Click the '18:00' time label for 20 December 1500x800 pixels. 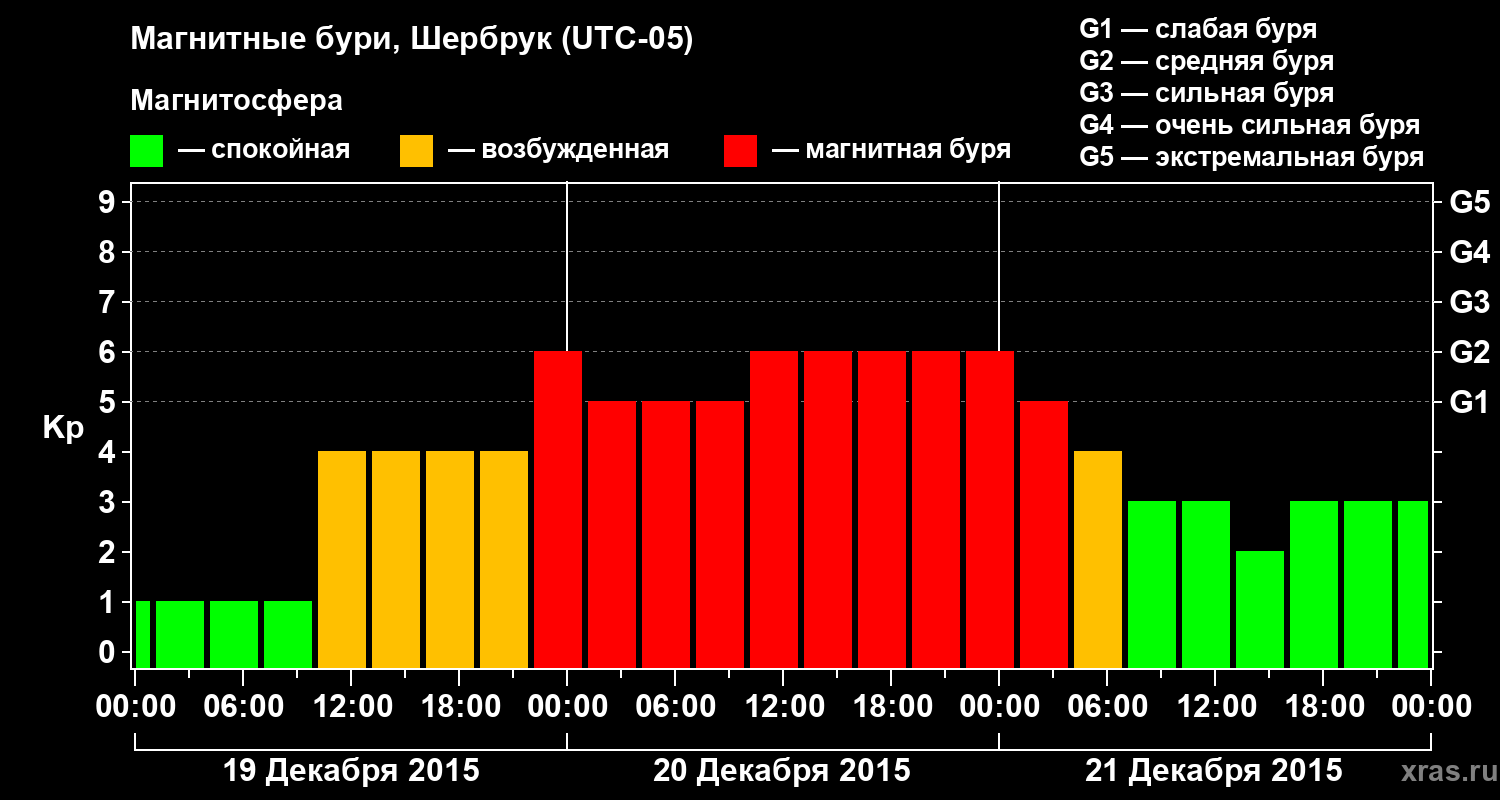pyautogui.click(x=891, y=707)
